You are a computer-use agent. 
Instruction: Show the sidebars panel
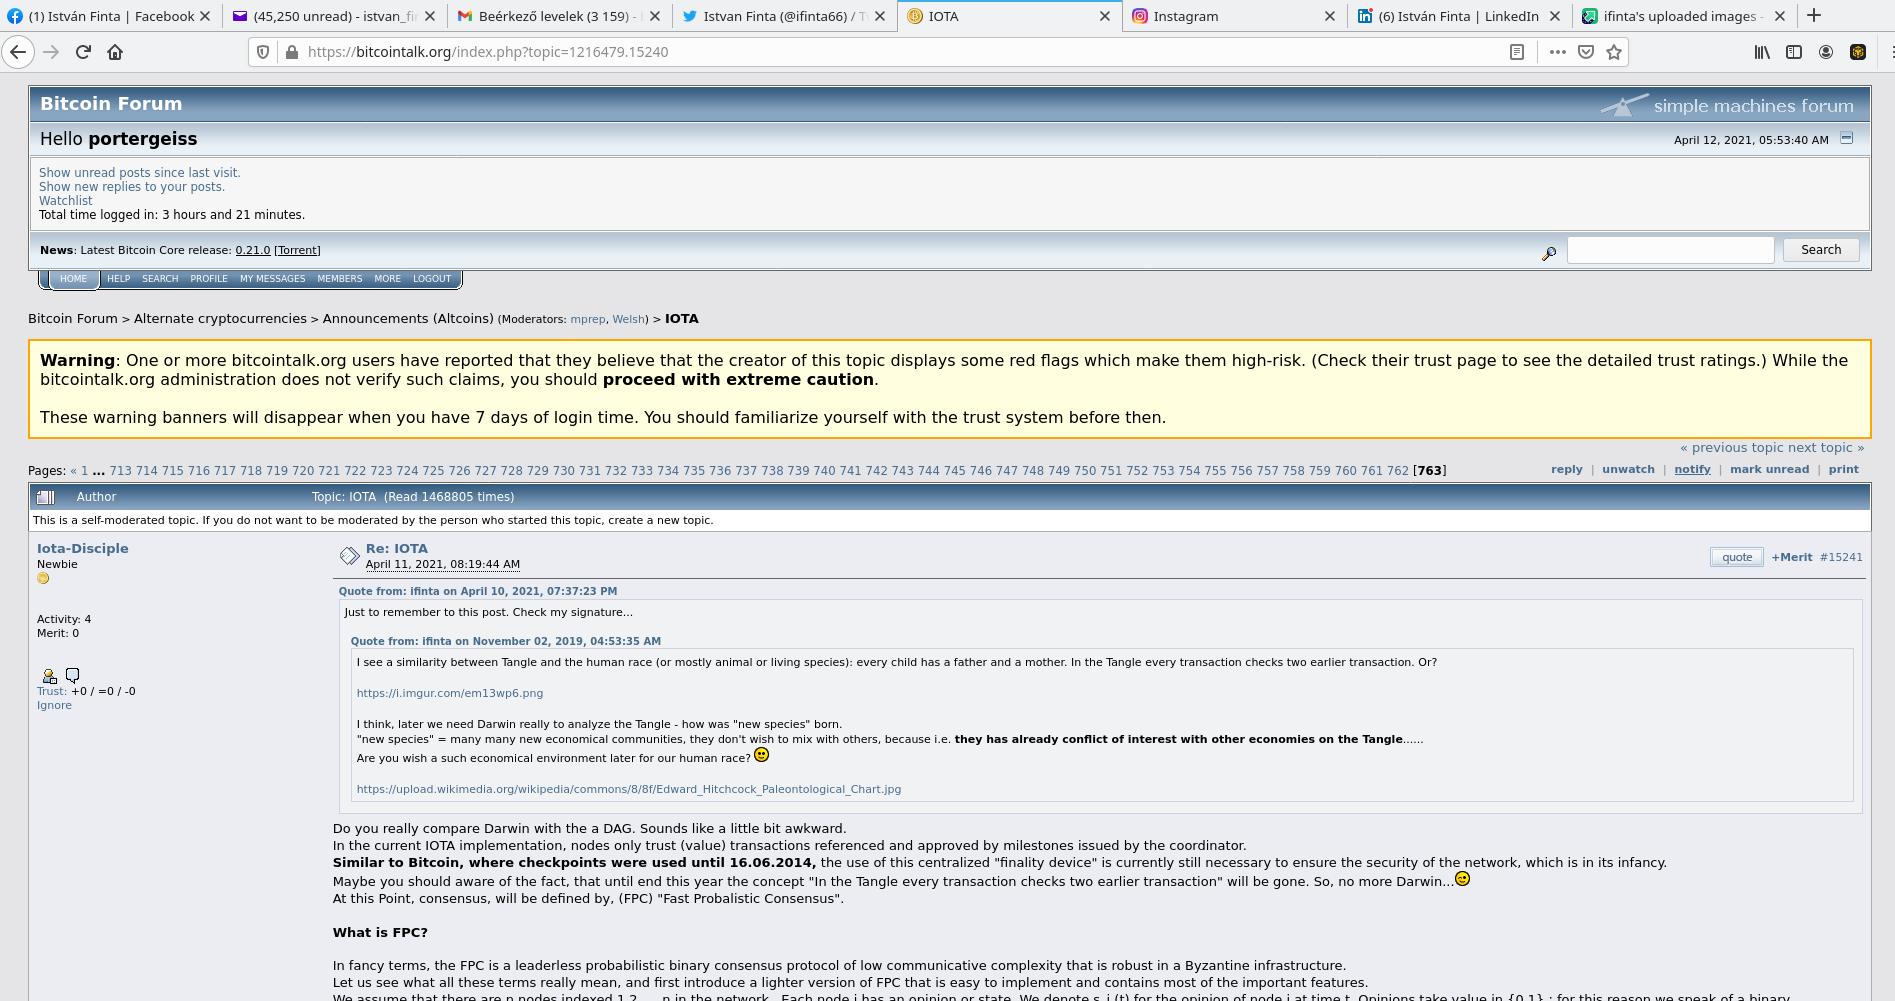[x=1794, y=52]
